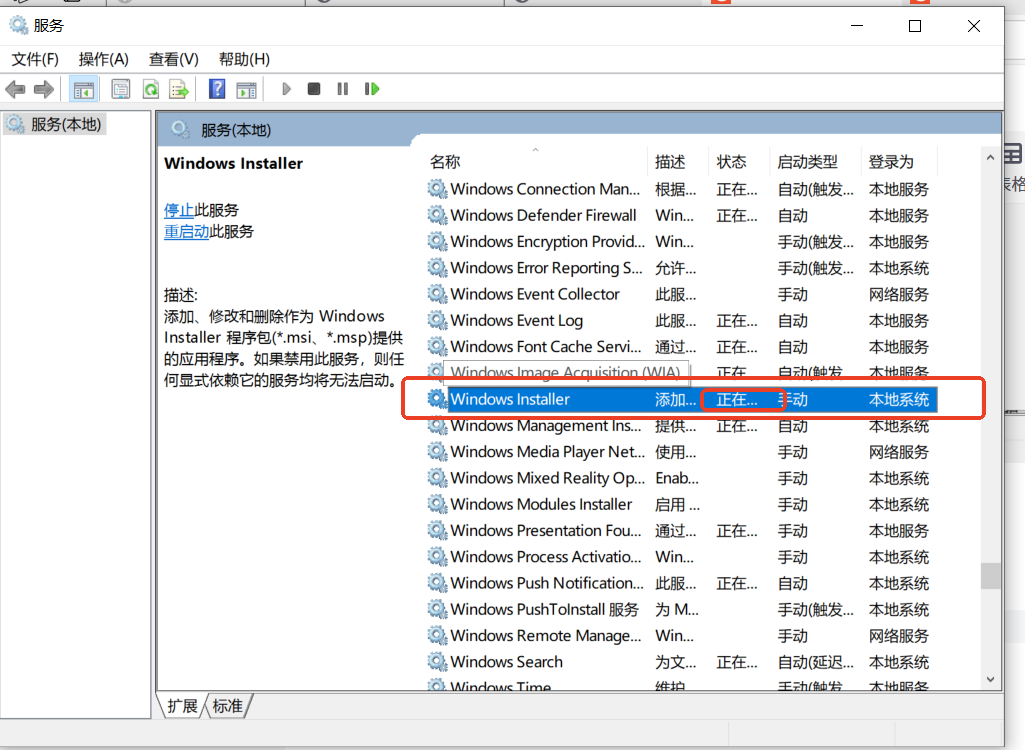The height and width of the screenshot is (750, 1025).
Task: Click the Refresh toolbar icon
Action: point(151,89)
